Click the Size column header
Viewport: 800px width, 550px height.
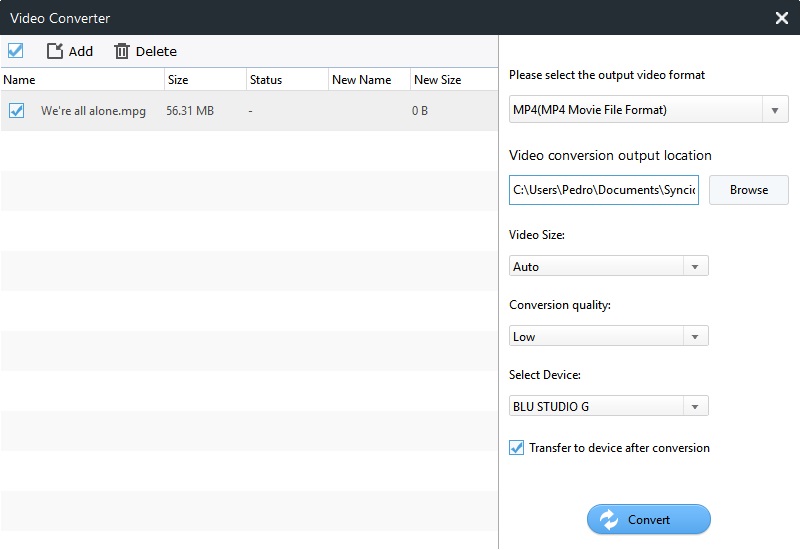[x=205, y=80]
